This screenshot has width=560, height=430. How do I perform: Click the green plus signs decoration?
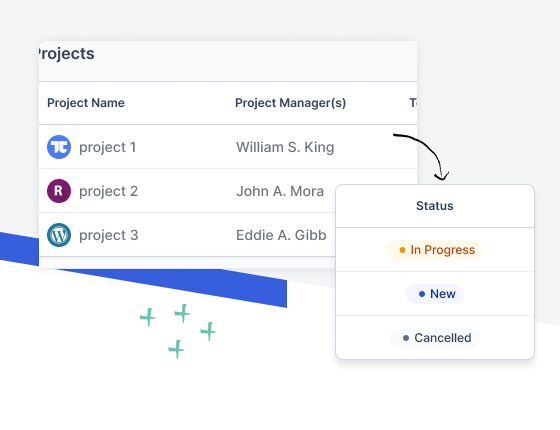point(178,331)
